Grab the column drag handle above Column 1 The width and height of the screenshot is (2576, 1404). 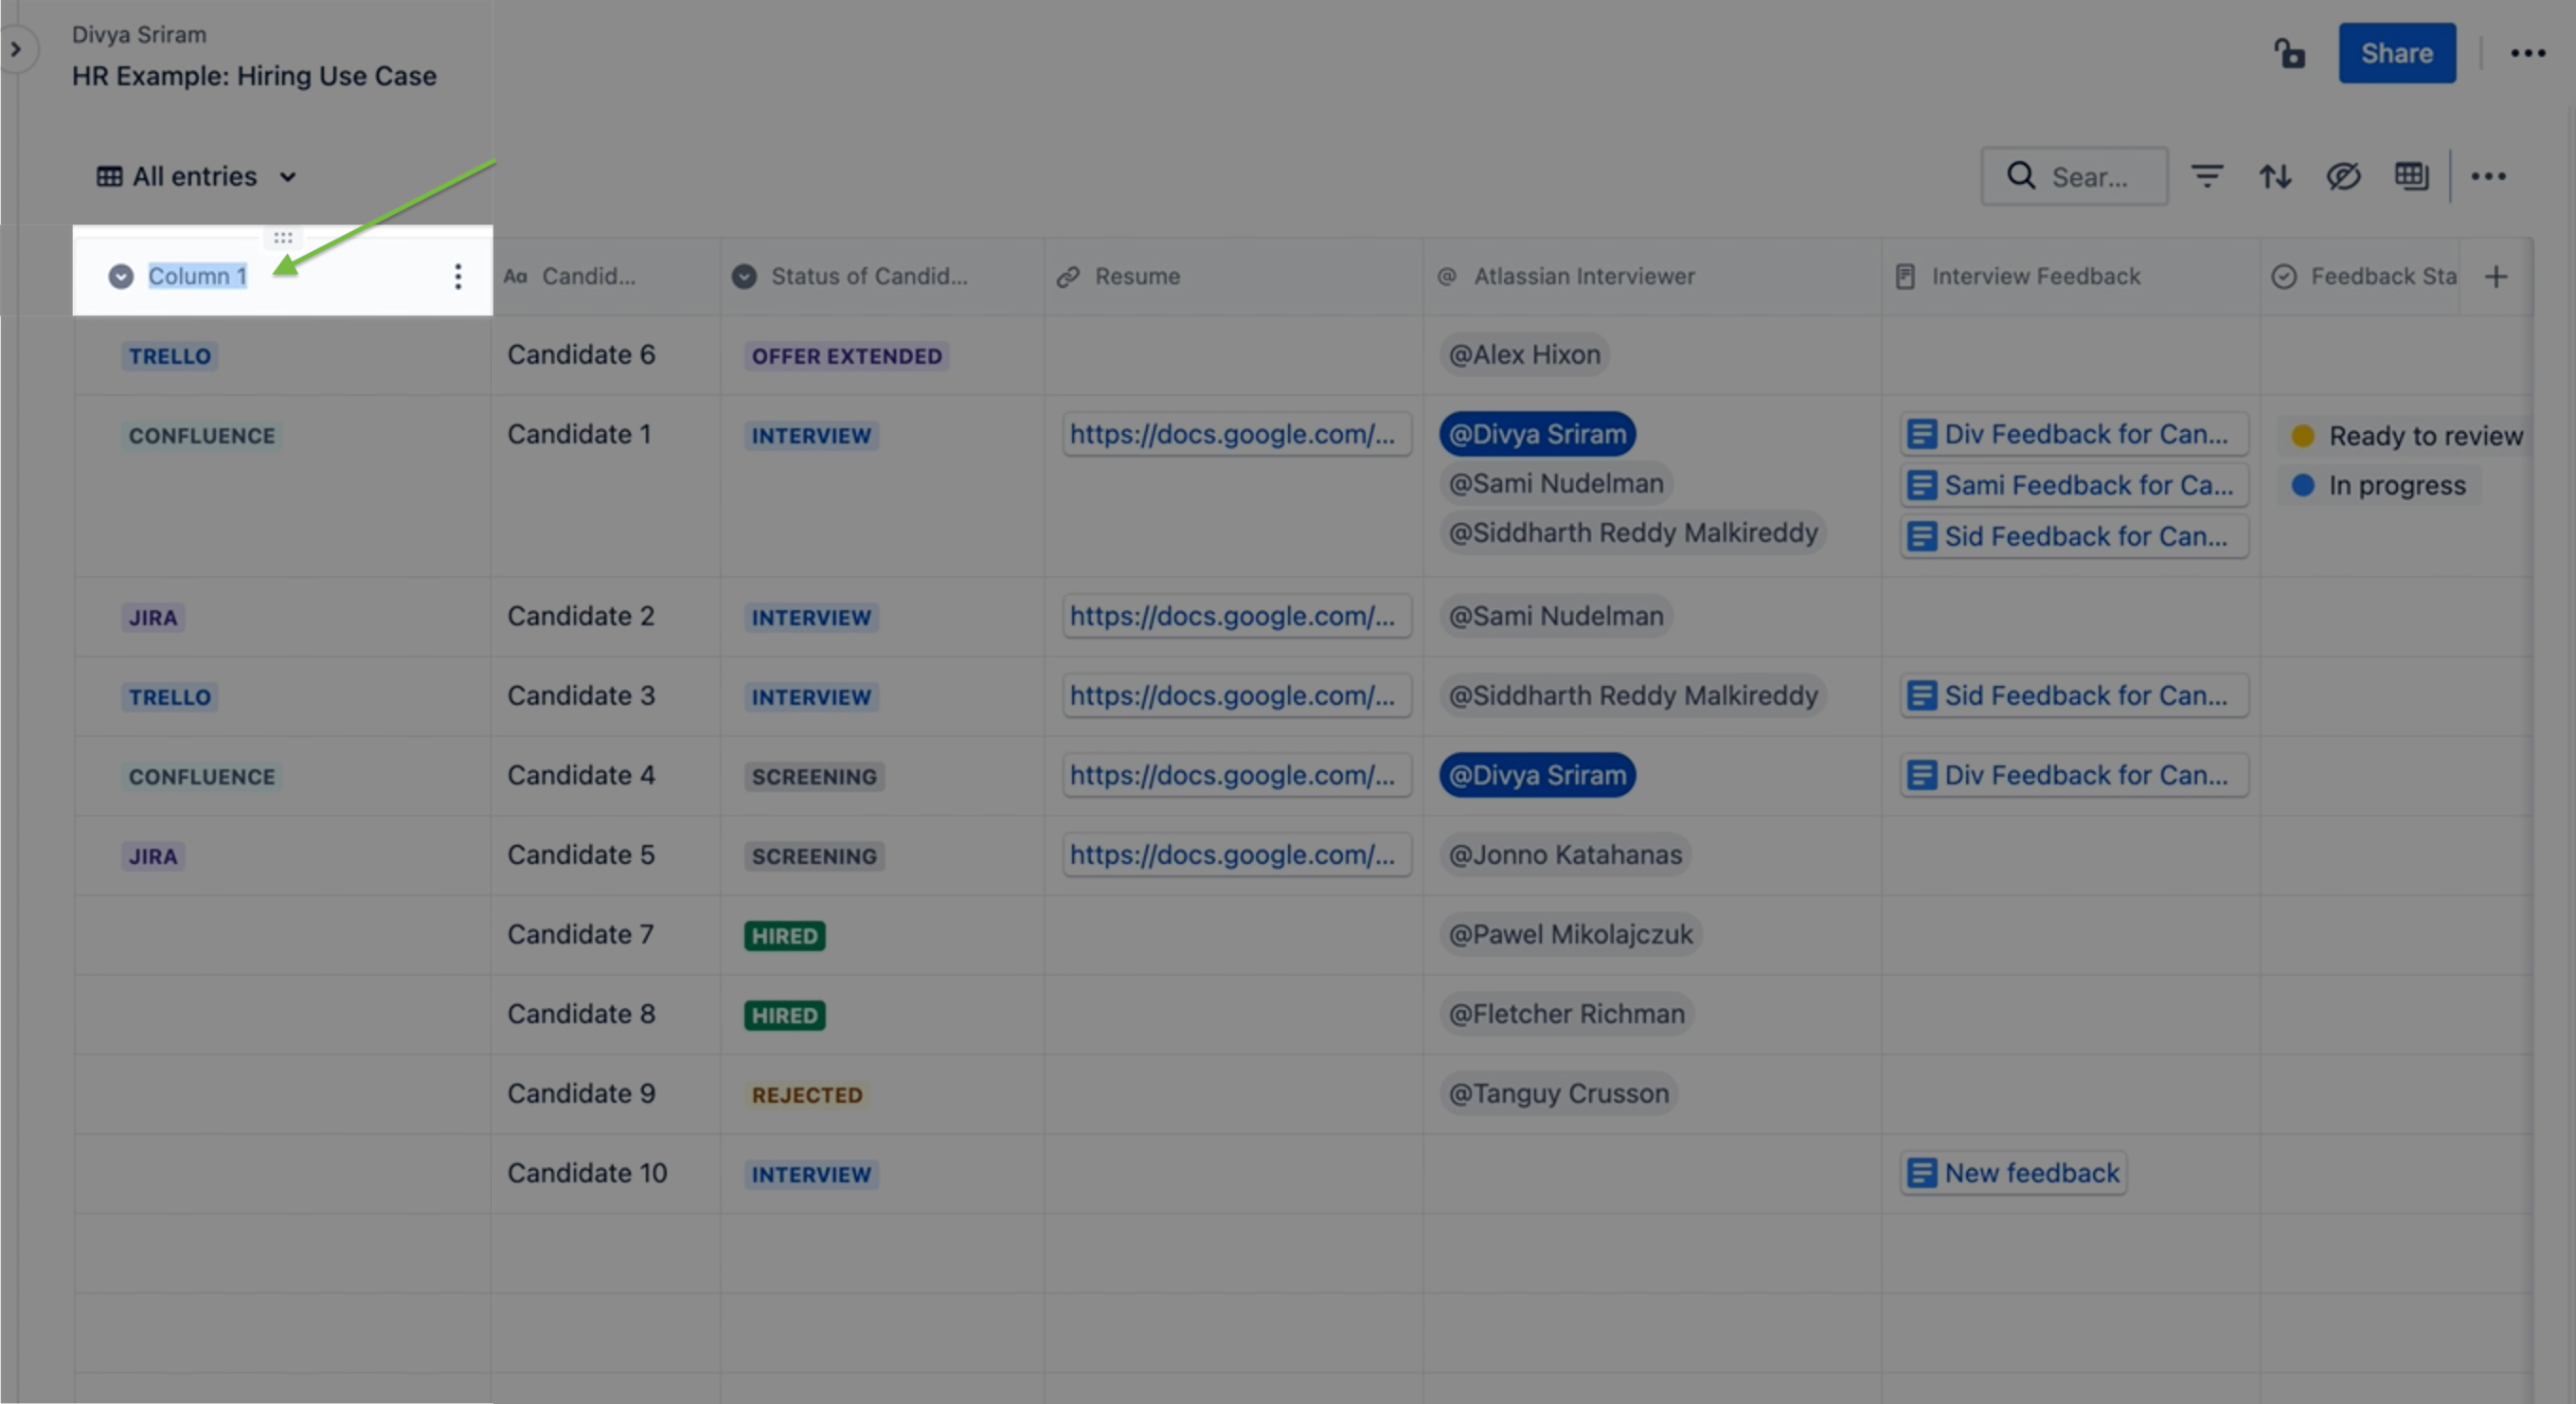coord(283,238)
